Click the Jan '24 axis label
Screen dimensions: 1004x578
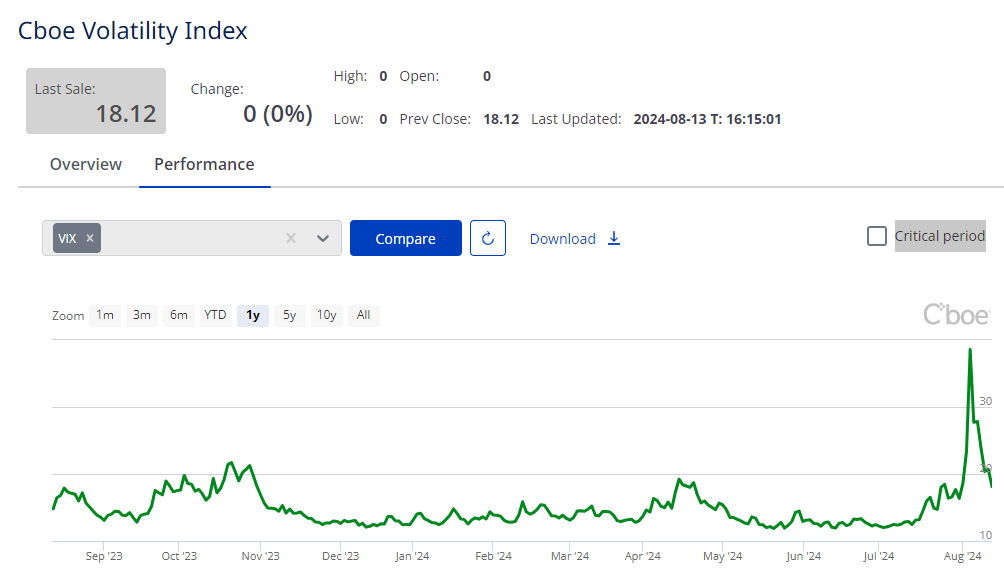coord(412,556)
